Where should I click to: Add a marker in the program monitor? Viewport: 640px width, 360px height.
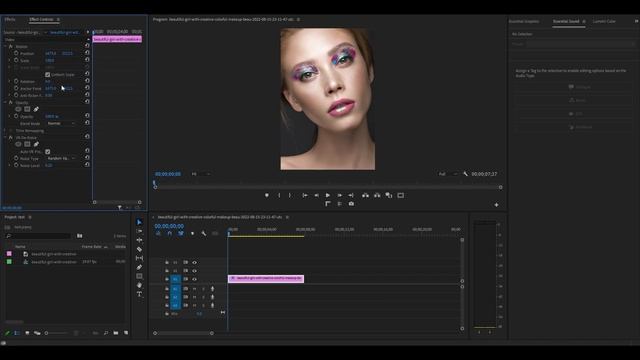tap(267, 196)
